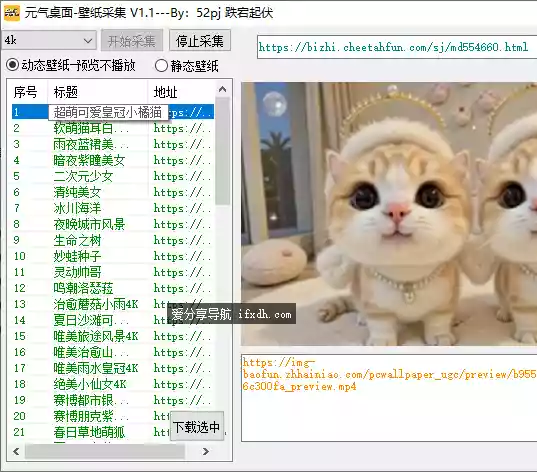Click the cat wallpaper preview image
537x472 pixels.
point(389,214)
